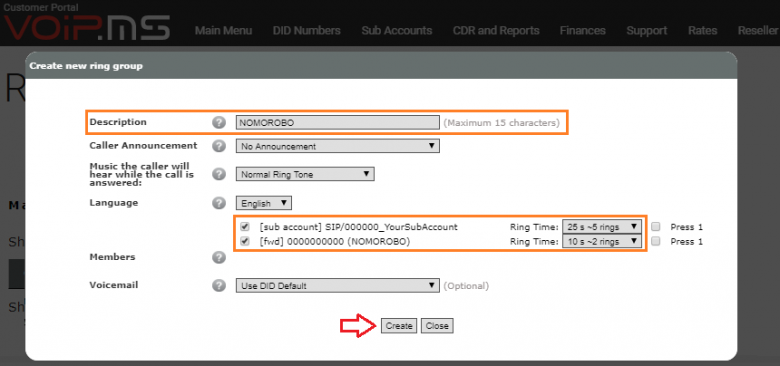Click the VoIP.ms logo
The width and height of the screenshot is (780, 366).
[86, 27]
